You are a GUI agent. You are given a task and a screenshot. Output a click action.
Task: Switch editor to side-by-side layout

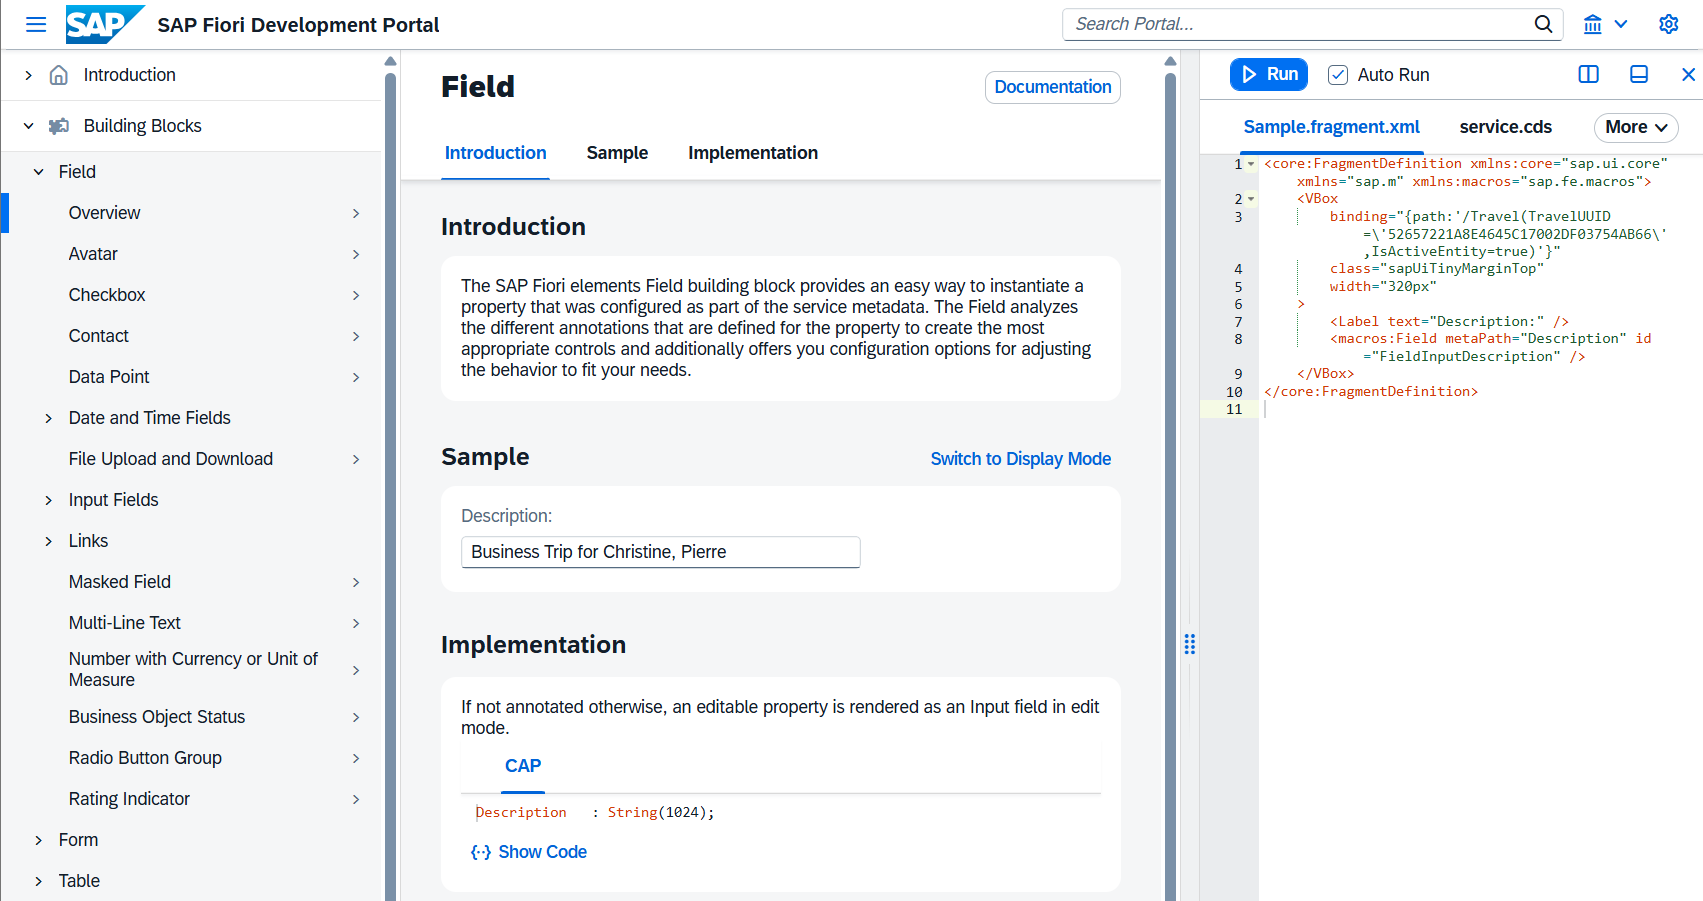pyautogui.click(x=1588, y=74)
